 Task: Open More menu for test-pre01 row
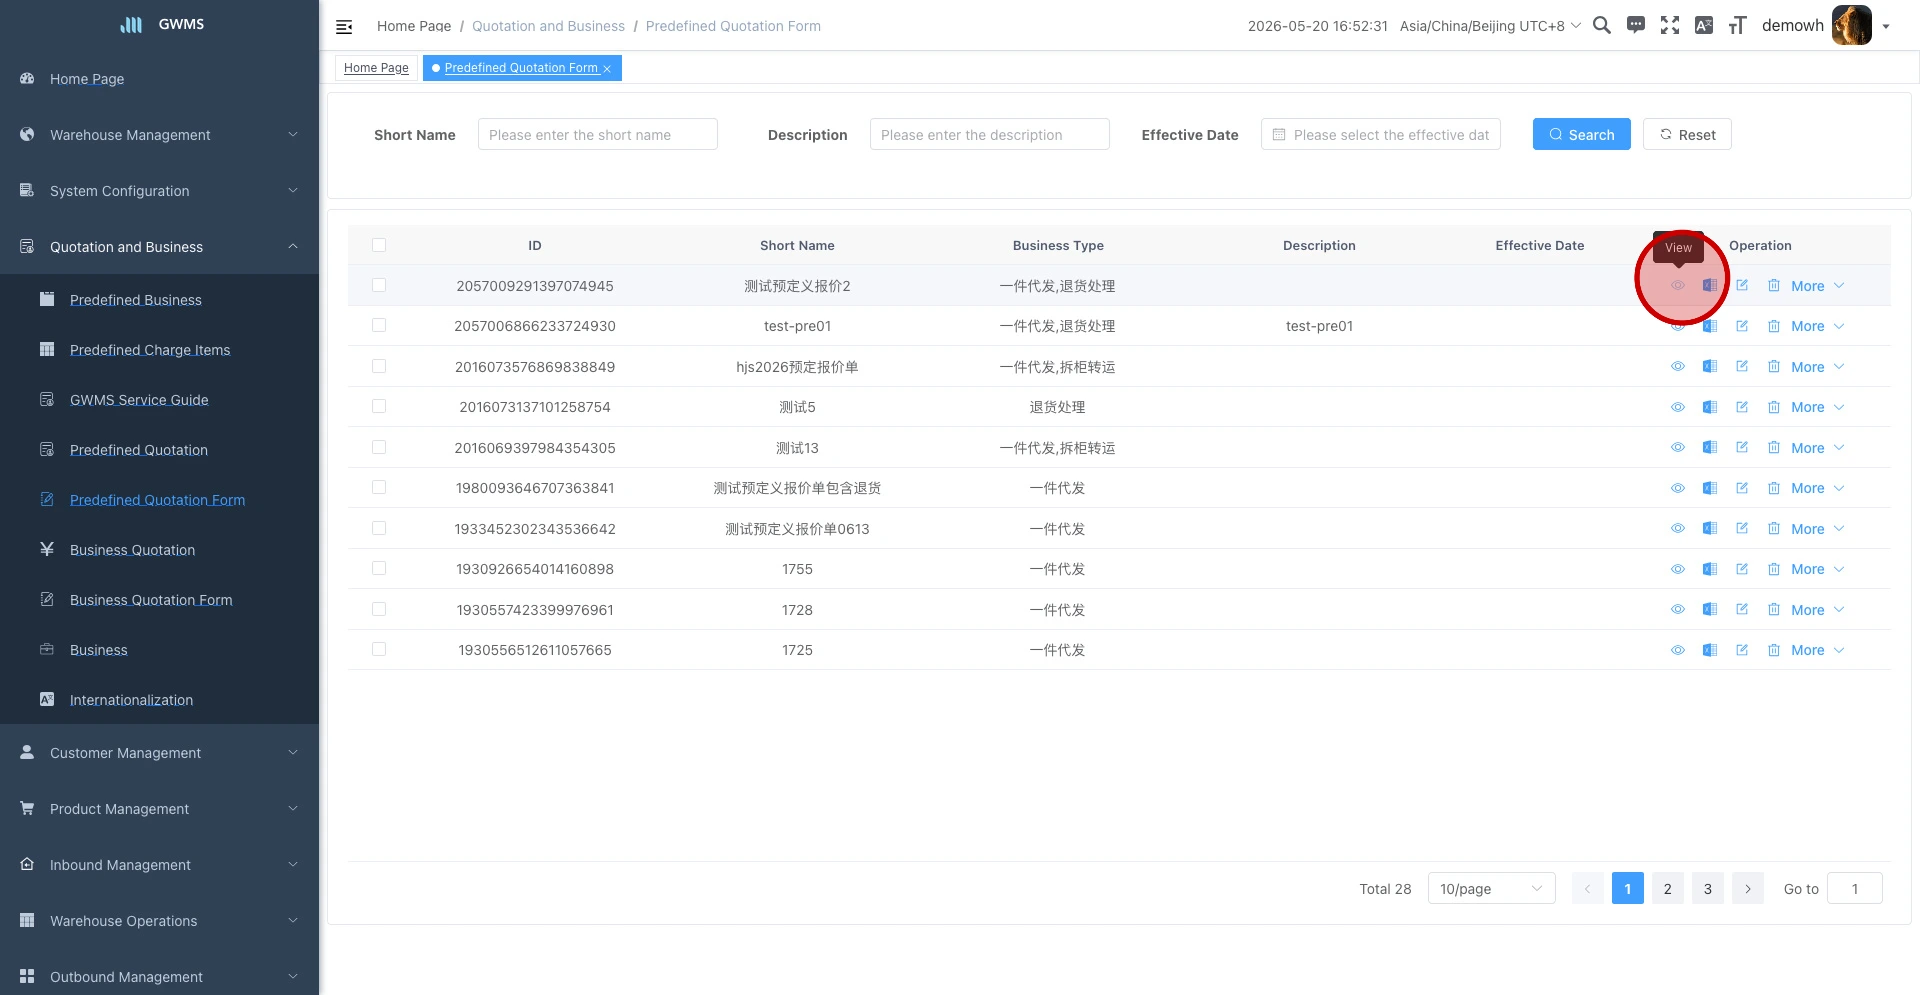tap(1817, 326)
